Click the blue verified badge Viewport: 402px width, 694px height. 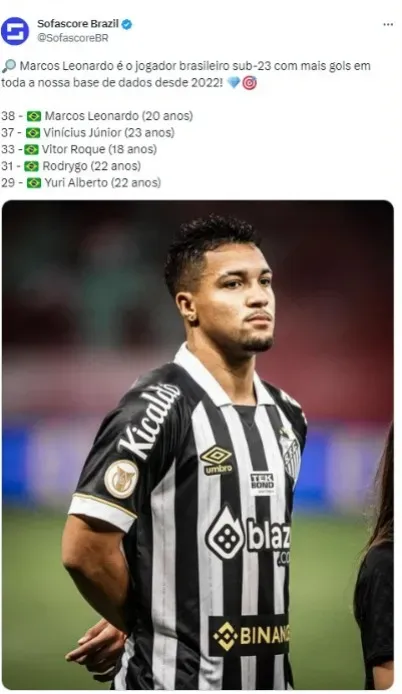(127, 24)
